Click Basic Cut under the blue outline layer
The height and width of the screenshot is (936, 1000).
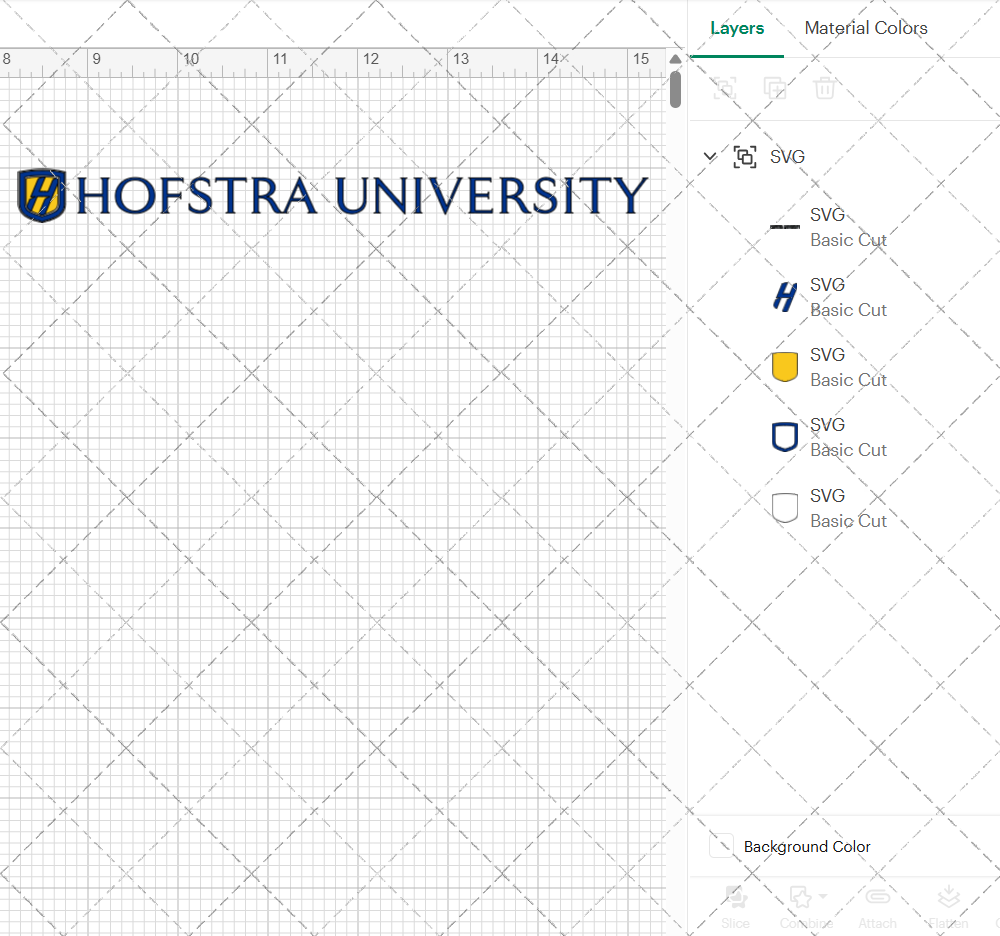pyautogui.click(x=848, y=450)
